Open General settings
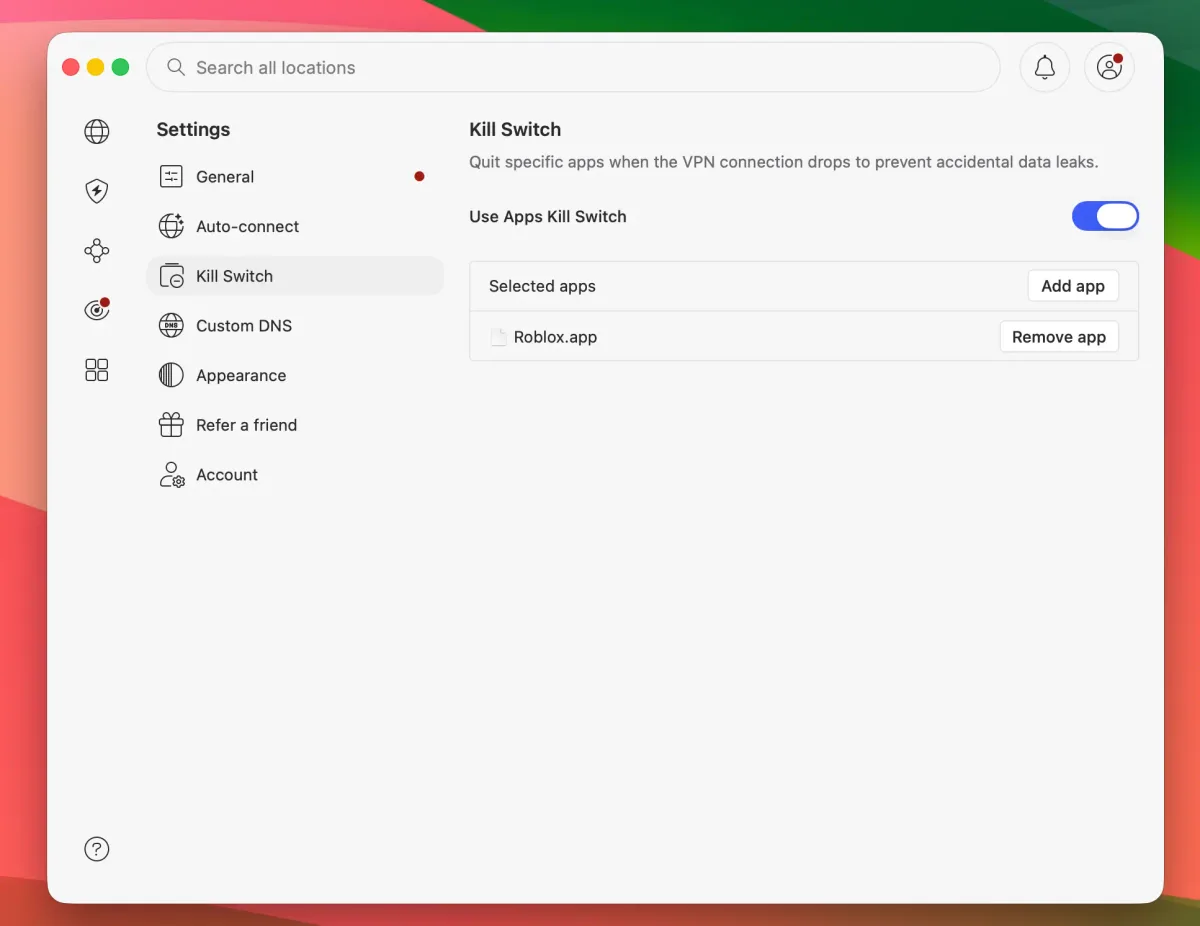 coord(295,176)
